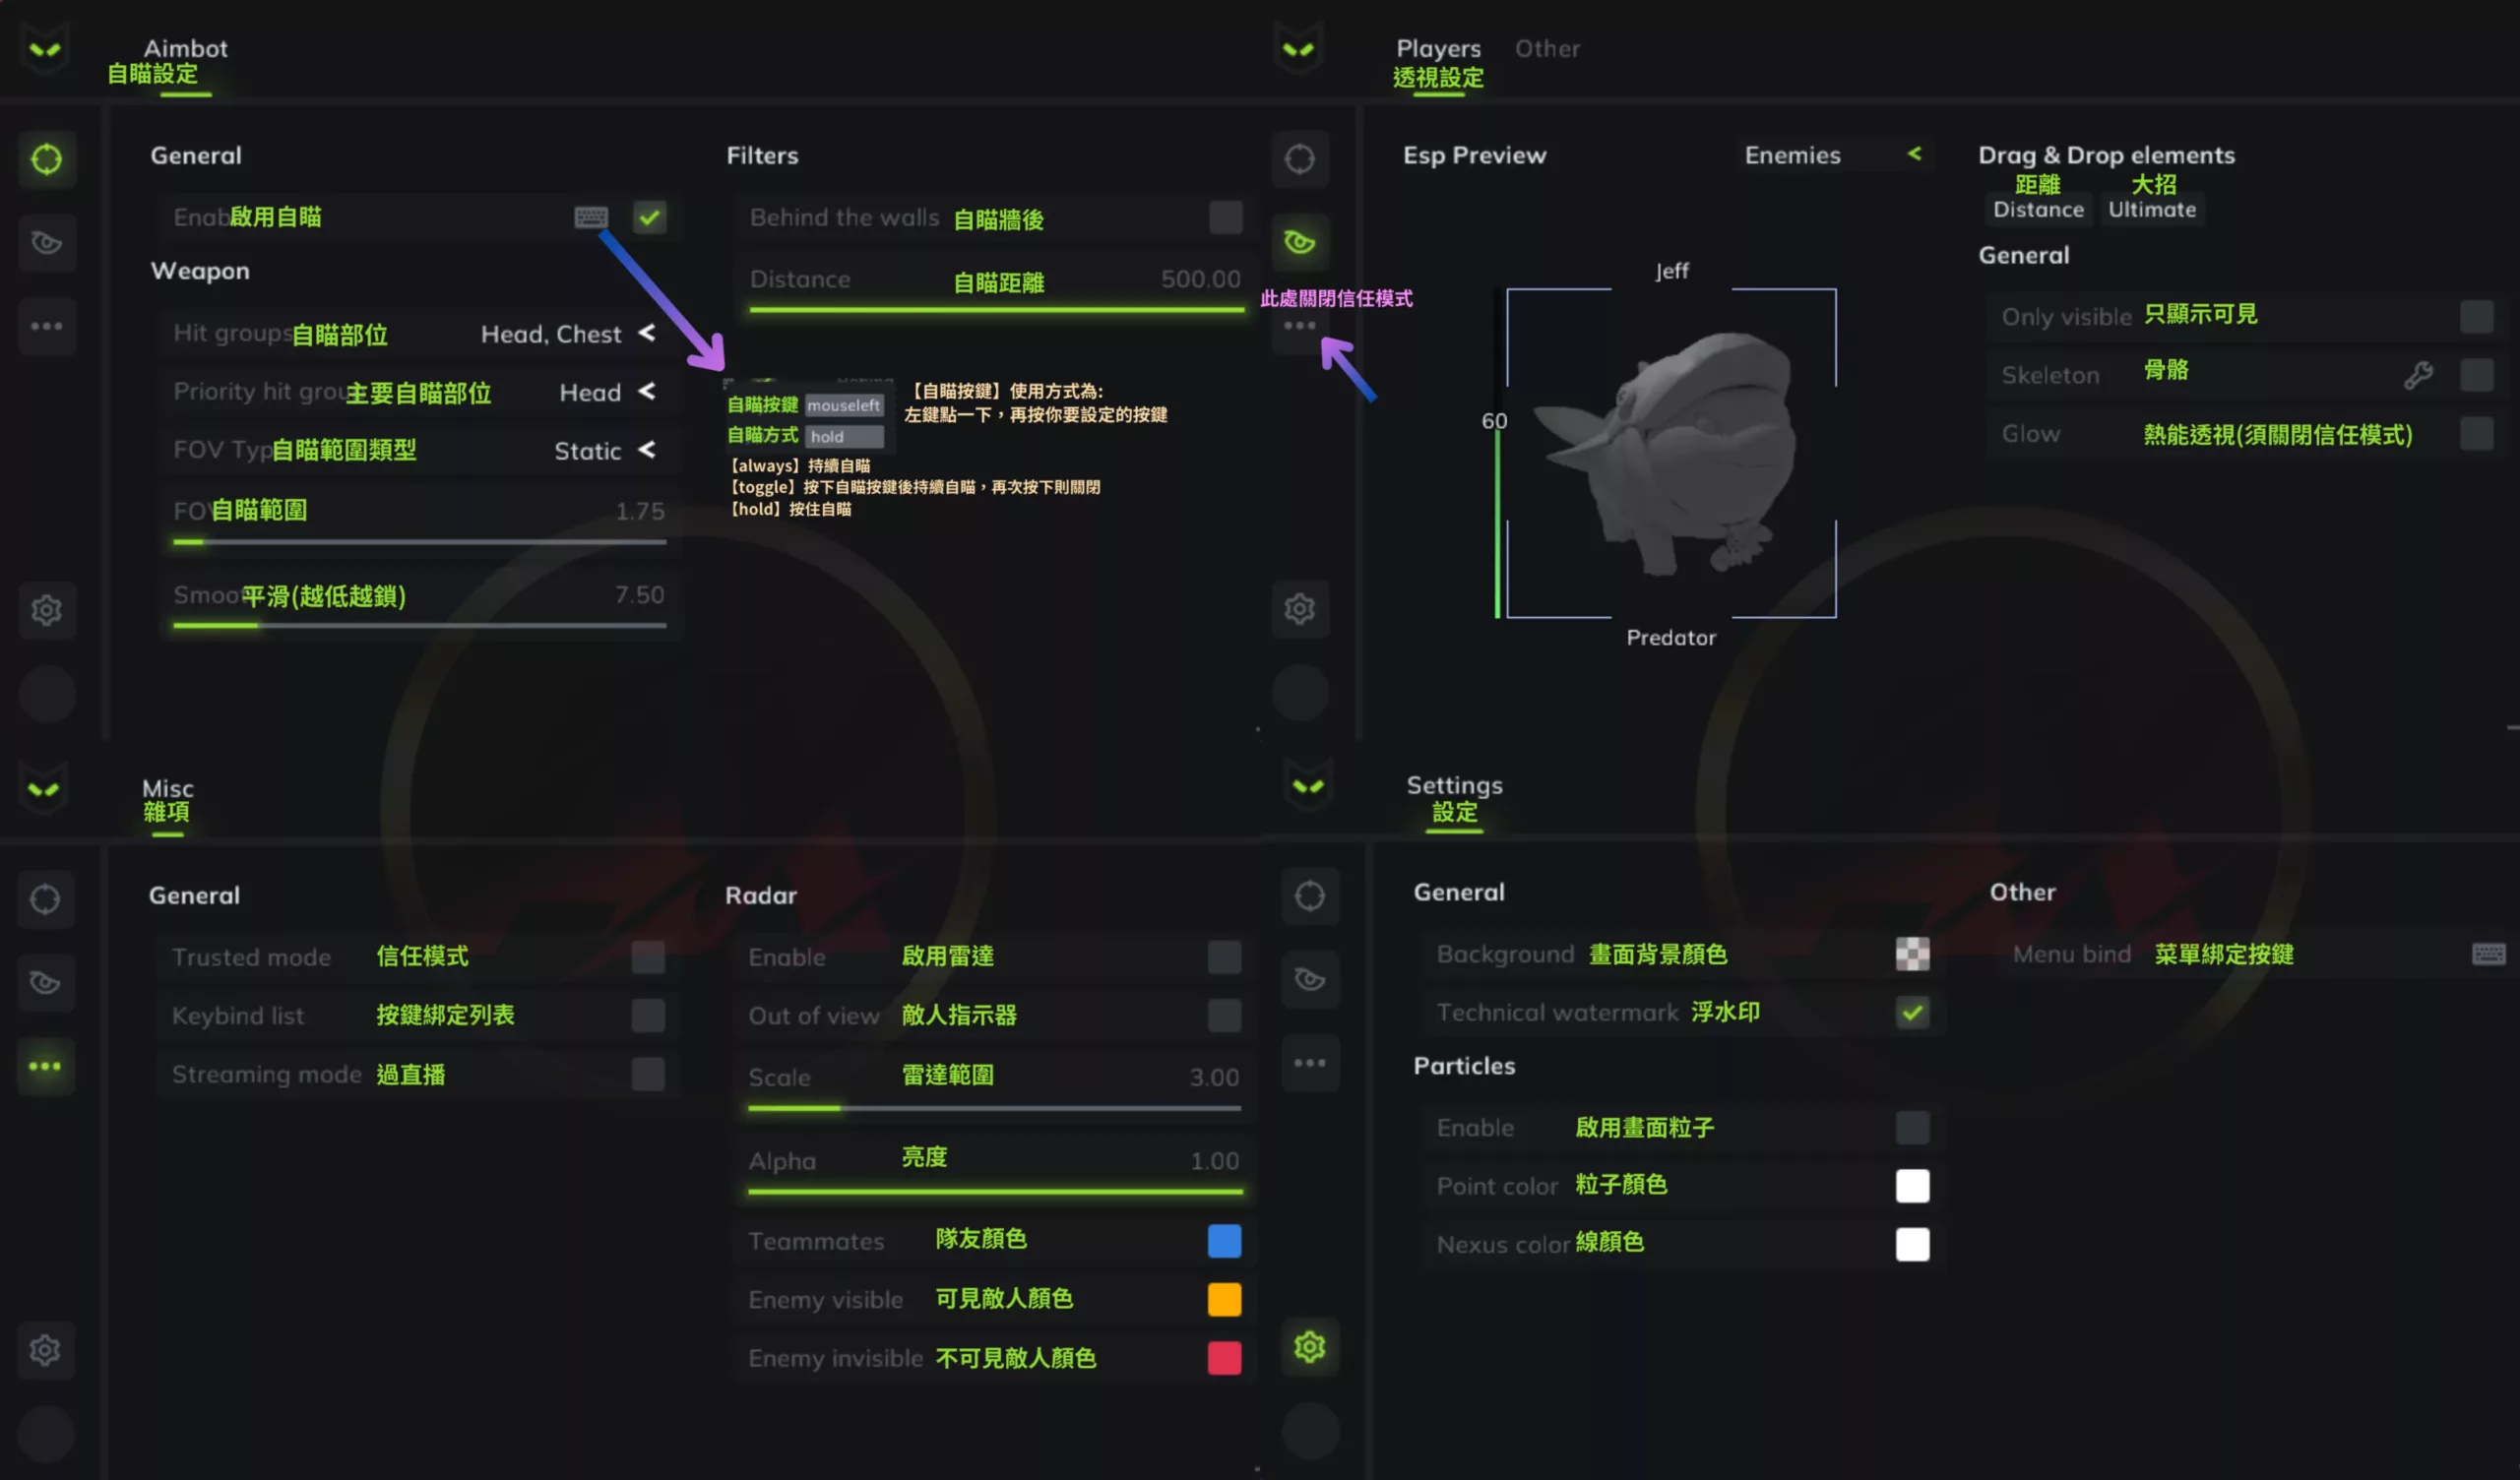Click the green gear icon in Settings sidebar

click(x=1309, y=1347)
